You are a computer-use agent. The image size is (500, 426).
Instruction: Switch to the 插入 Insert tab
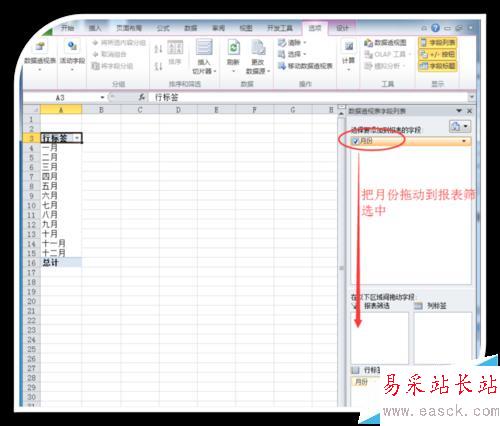click(x=95, y=28)
